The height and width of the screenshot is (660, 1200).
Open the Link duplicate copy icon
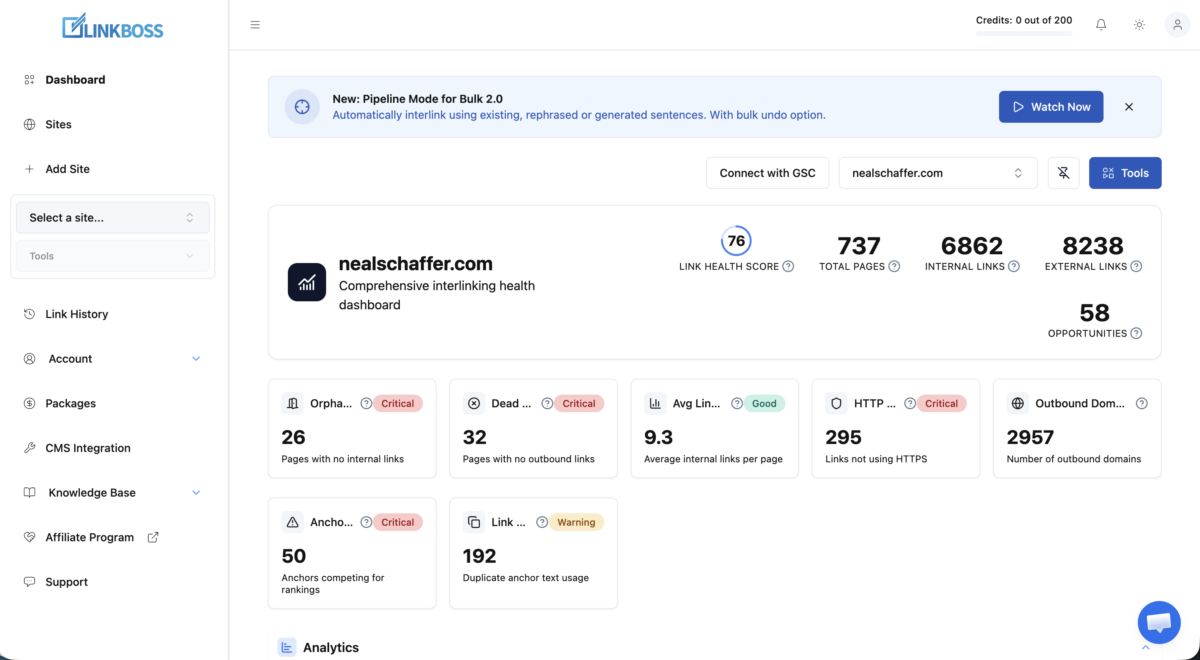(x=474, y=522)
